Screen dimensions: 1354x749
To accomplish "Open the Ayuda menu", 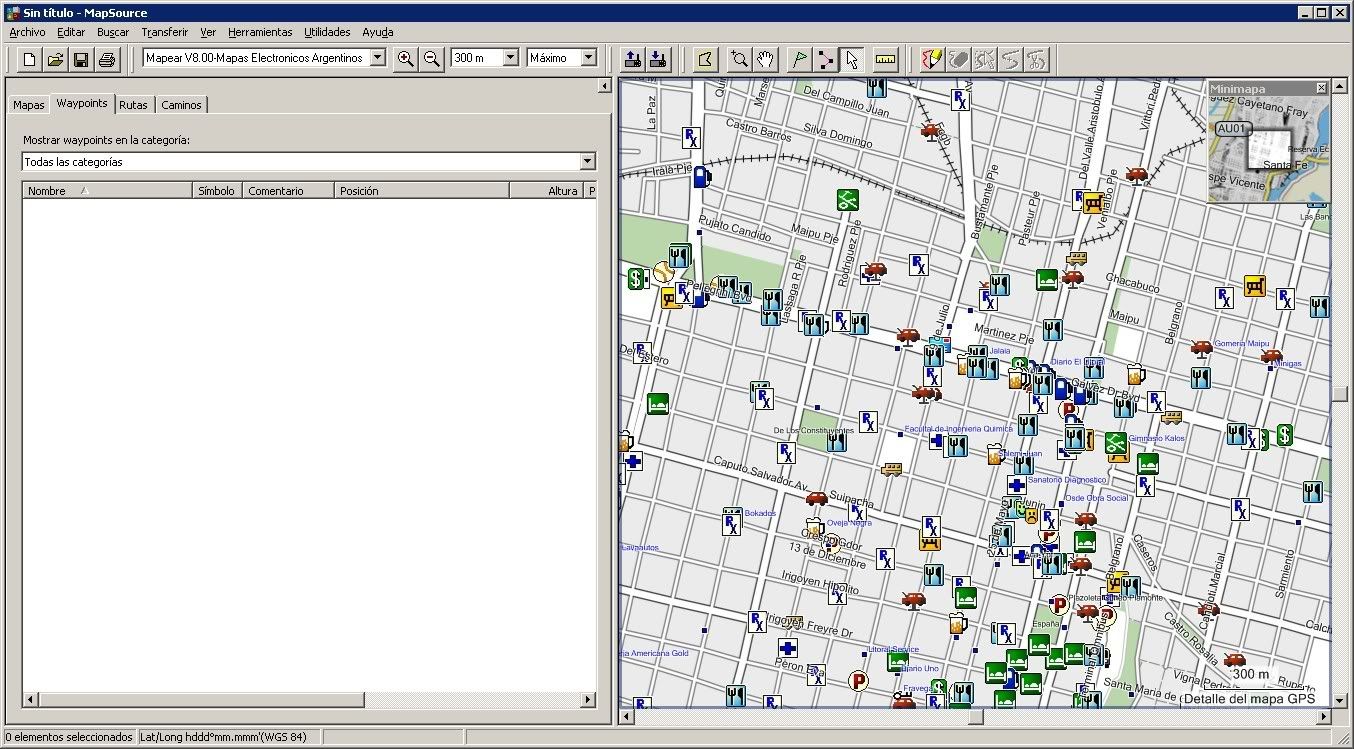I will pyautogui.click(x=378, y=32).
